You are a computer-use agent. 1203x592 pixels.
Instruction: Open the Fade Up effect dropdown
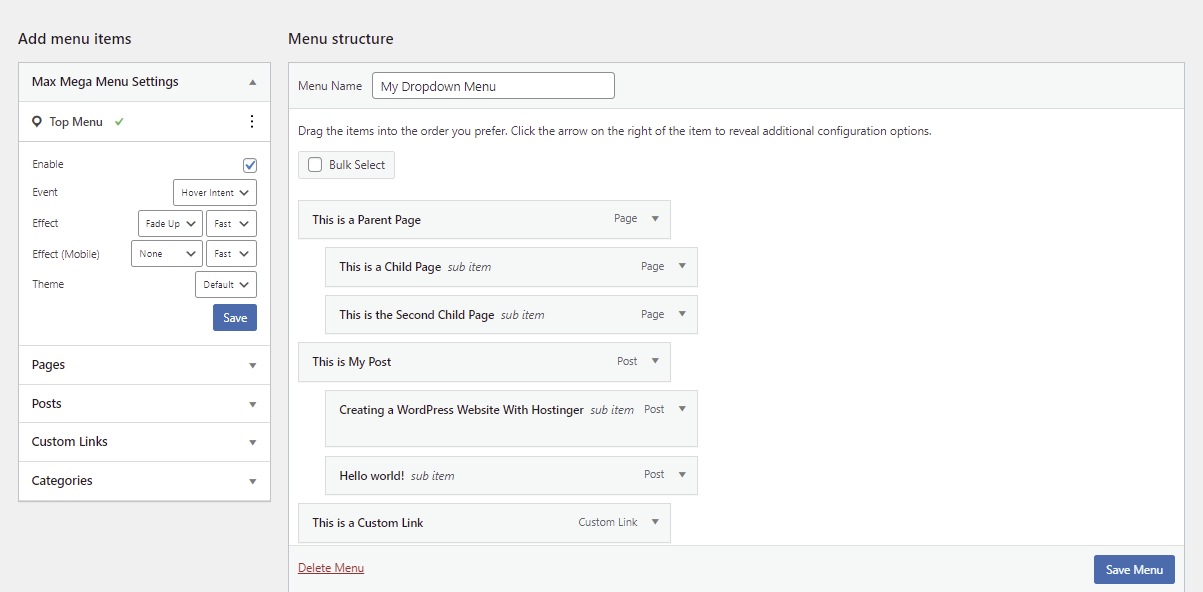point(169,223)
